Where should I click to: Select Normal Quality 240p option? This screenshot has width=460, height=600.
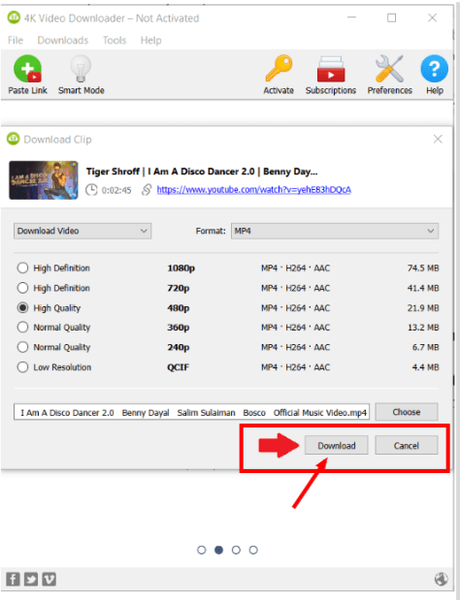tap(23, 347)
